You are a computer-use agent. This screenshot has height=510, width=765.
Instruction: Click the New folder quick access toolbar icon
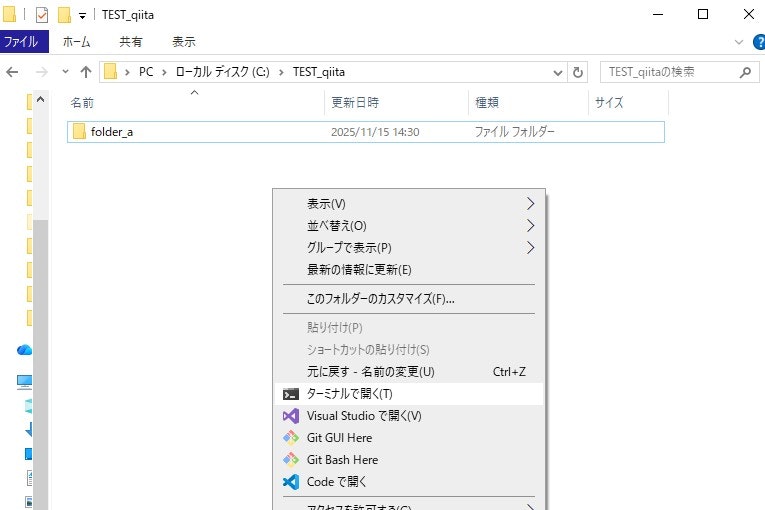tap(64, 15)
